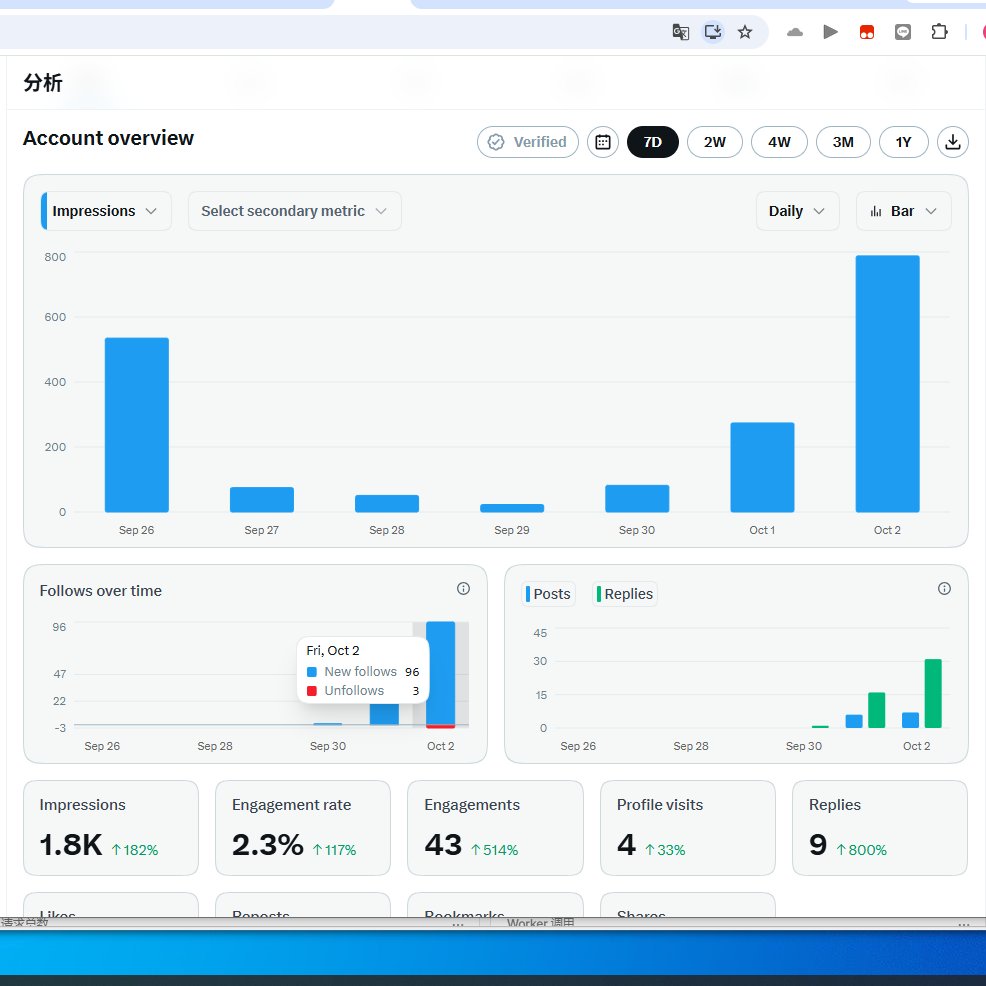Image resolution: width=986 pixels, height=986 pixels.
Task: Open the Daily interval dropdown
Action: 797,211
